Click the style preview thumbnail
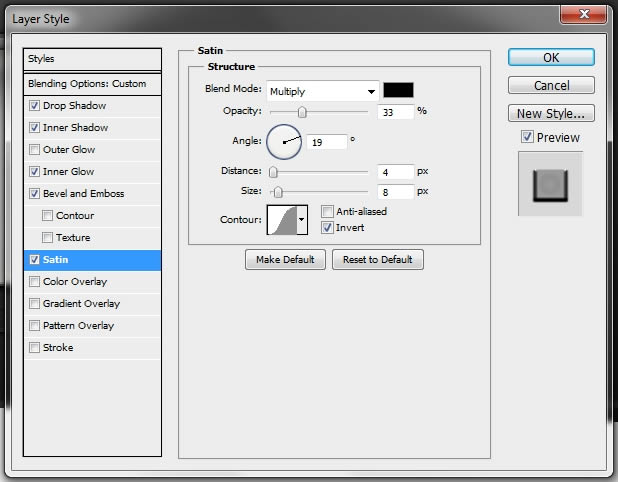This screenshot has width=618, height=482. (x=550, y=184)
